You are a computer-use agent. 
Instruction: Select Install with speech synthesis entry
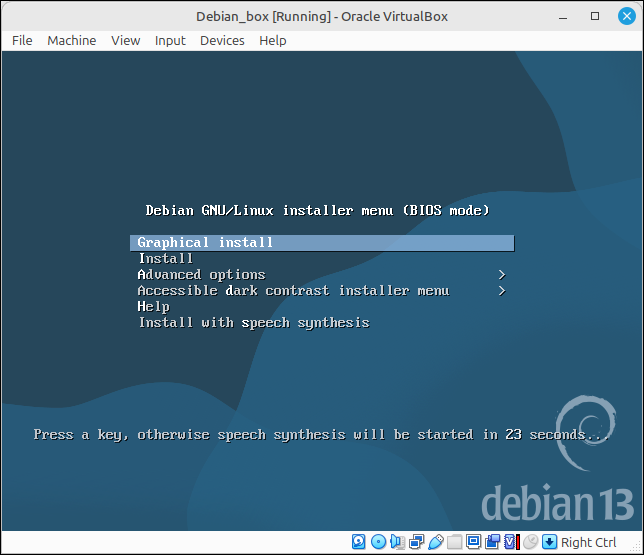tap(253, 323)
